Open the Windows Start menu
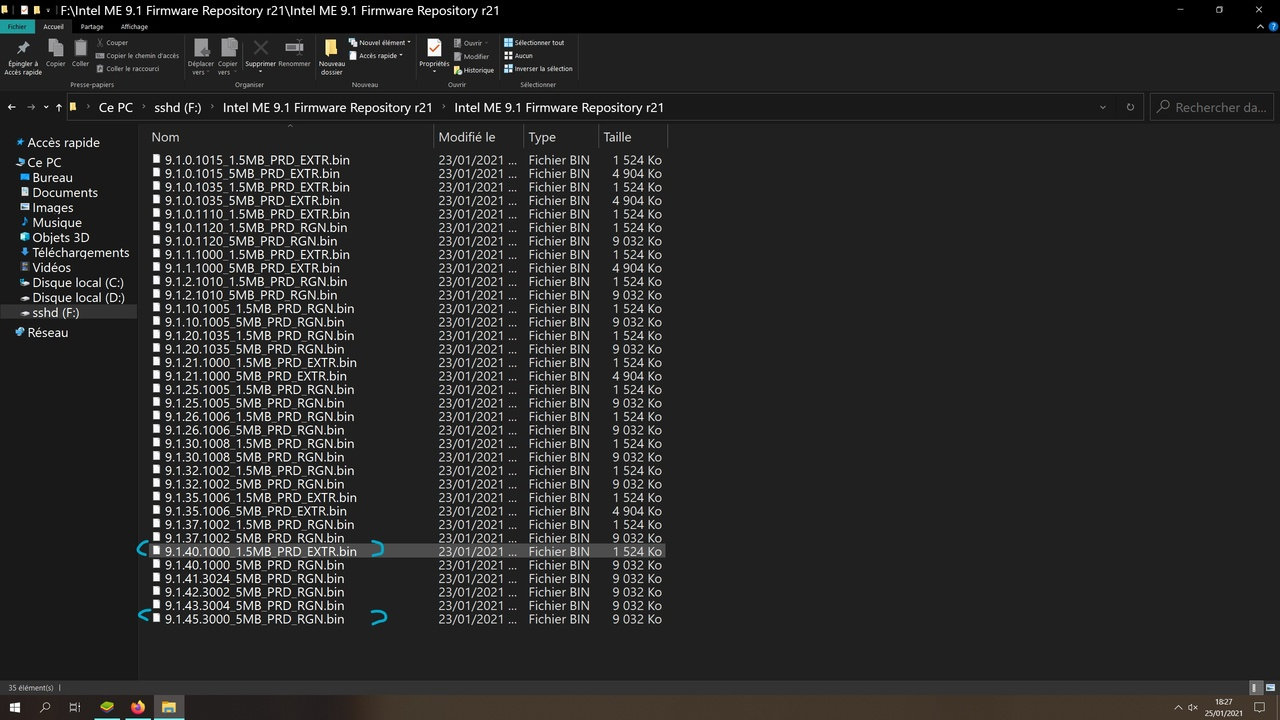The image size is (1280, 720). point(15,707)
